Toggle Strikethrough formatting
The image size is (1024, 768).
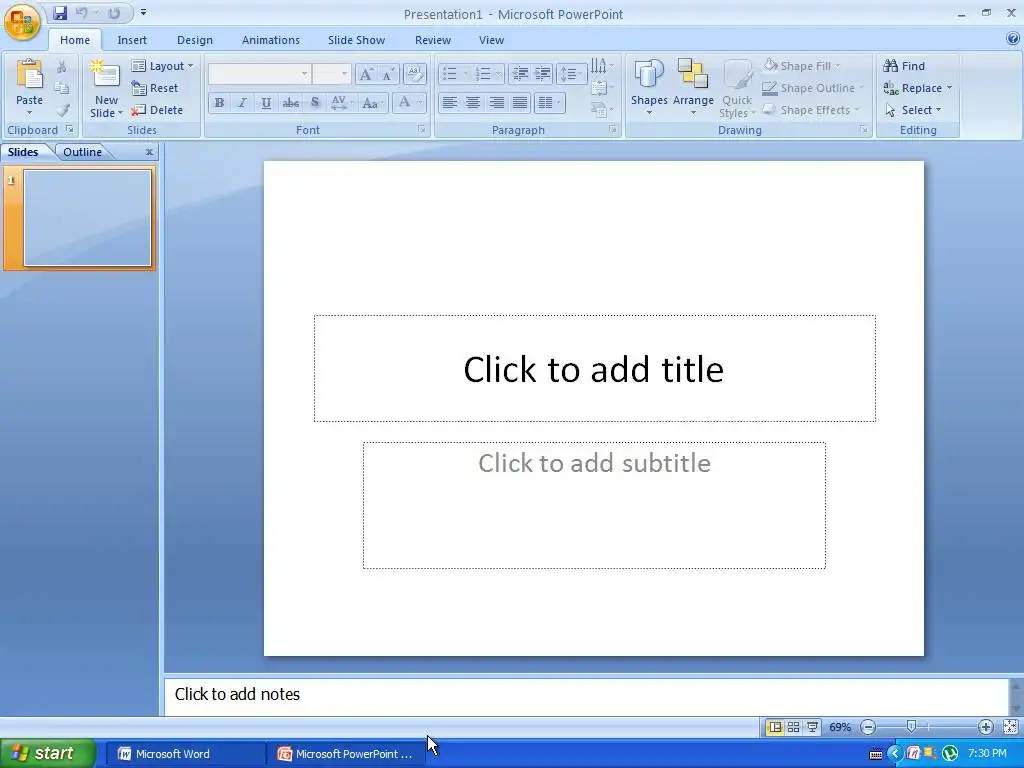pyautogui.click(x=291, y=103)
